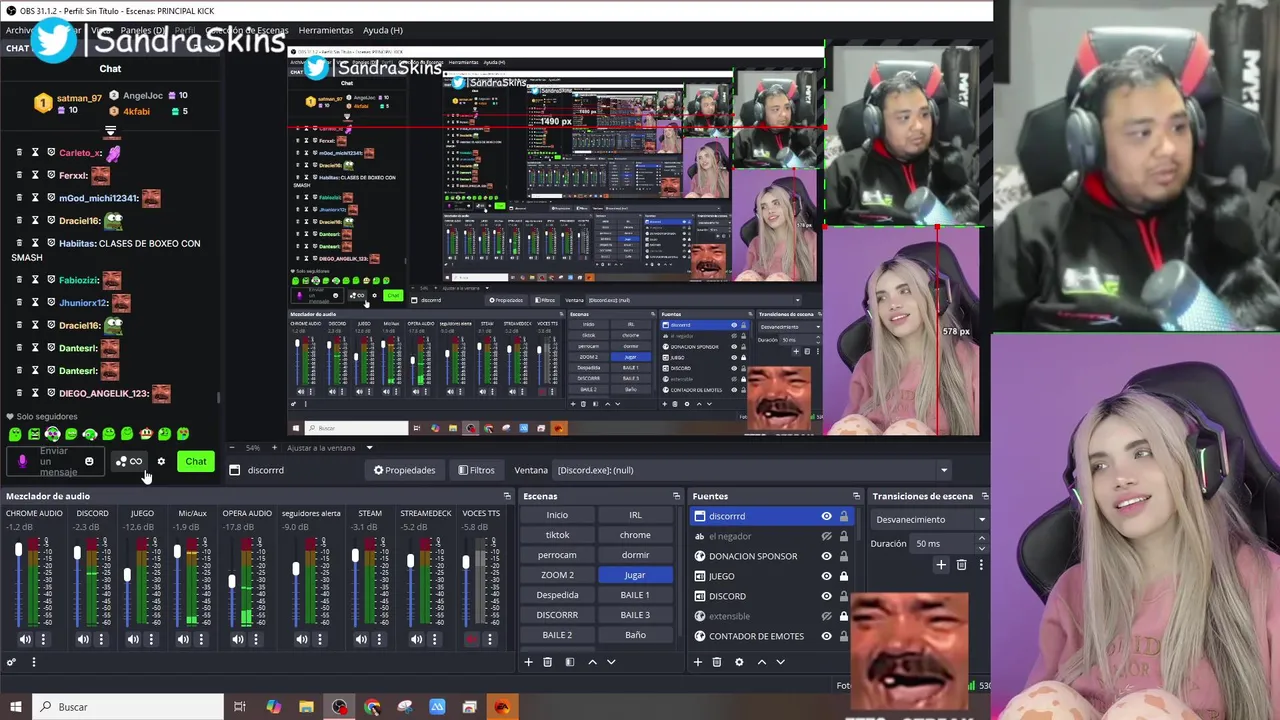Adjust the CHROME AUDIO volume fader

click(x=18, y=551)
